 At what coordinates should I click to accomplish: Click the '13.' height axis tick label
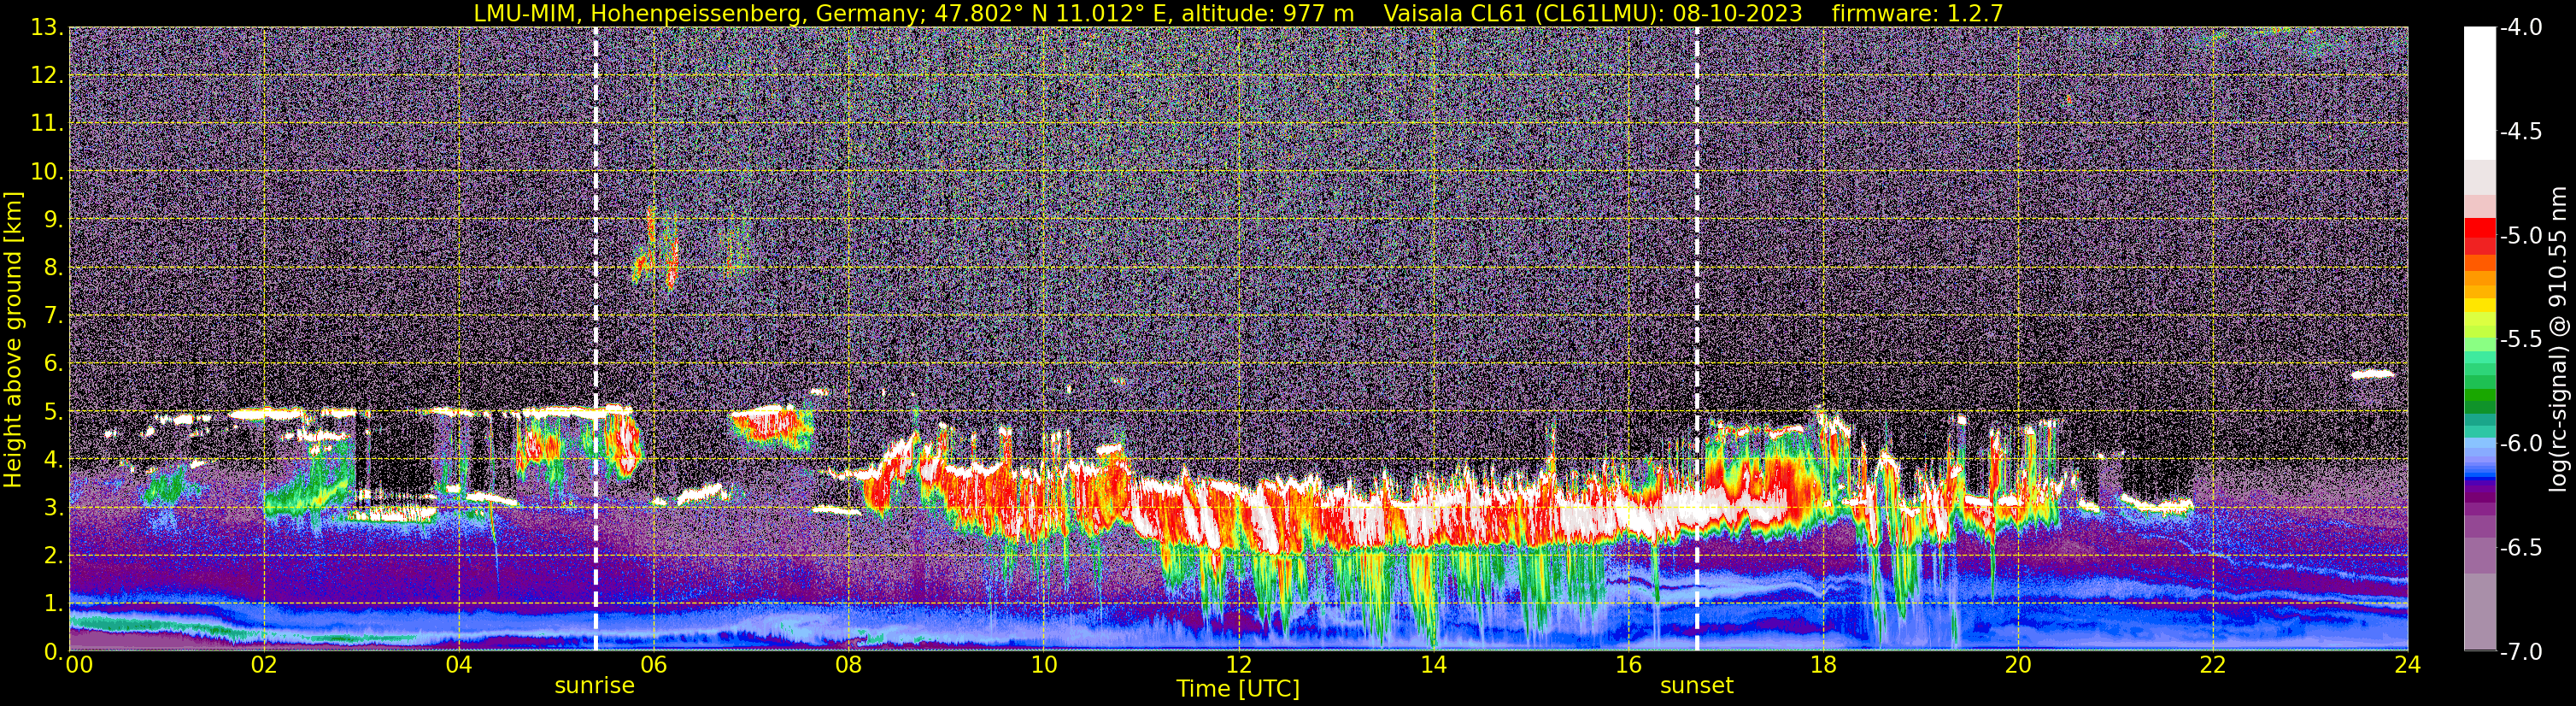coord(47,28)
